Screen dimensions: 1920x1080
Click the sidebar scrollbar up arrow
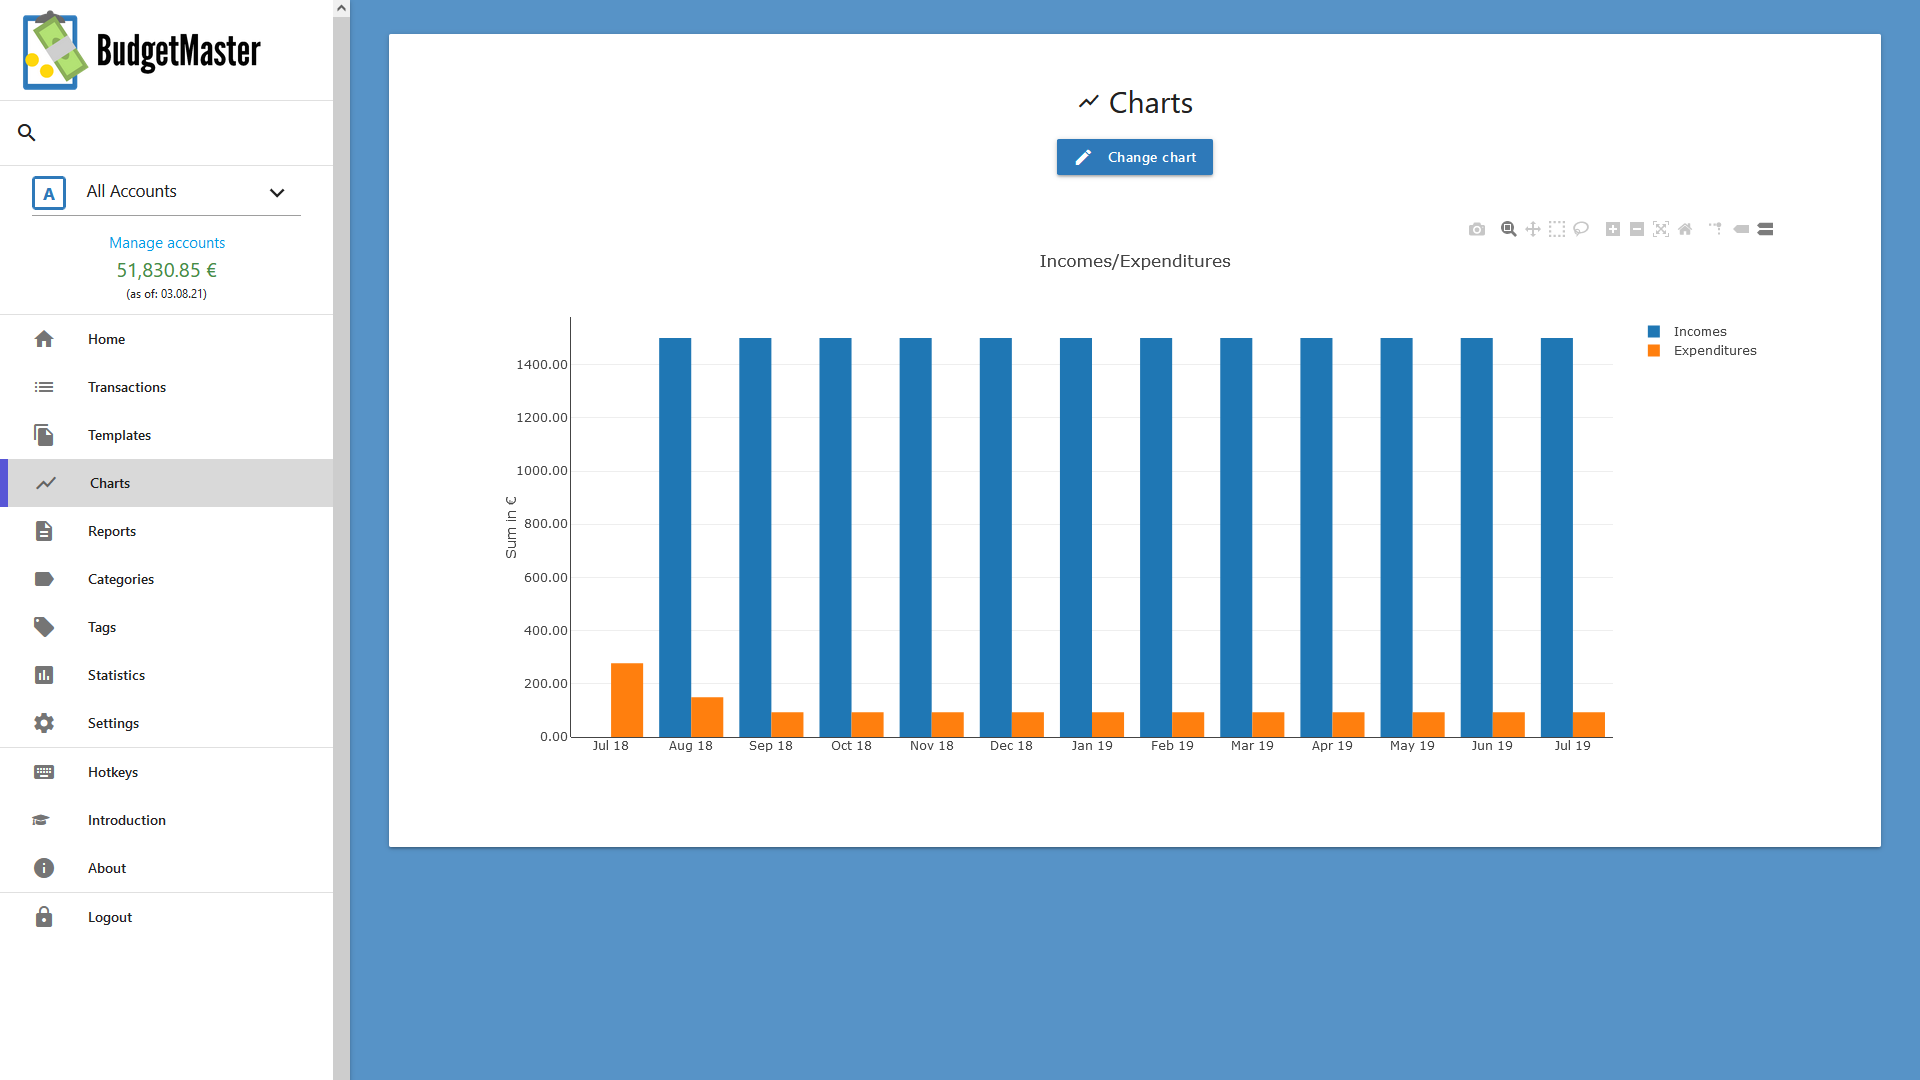341,8
